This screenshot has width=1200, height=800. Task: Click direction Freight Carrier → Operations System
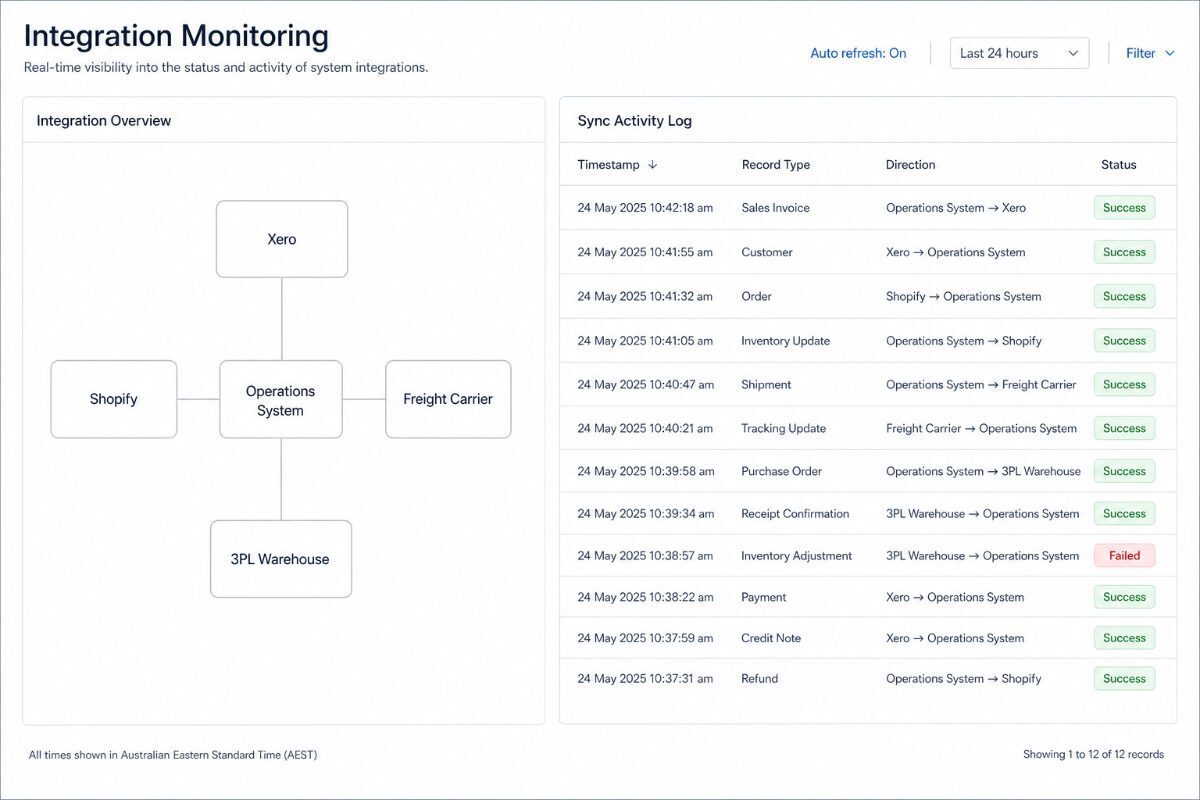click(981, 428)
